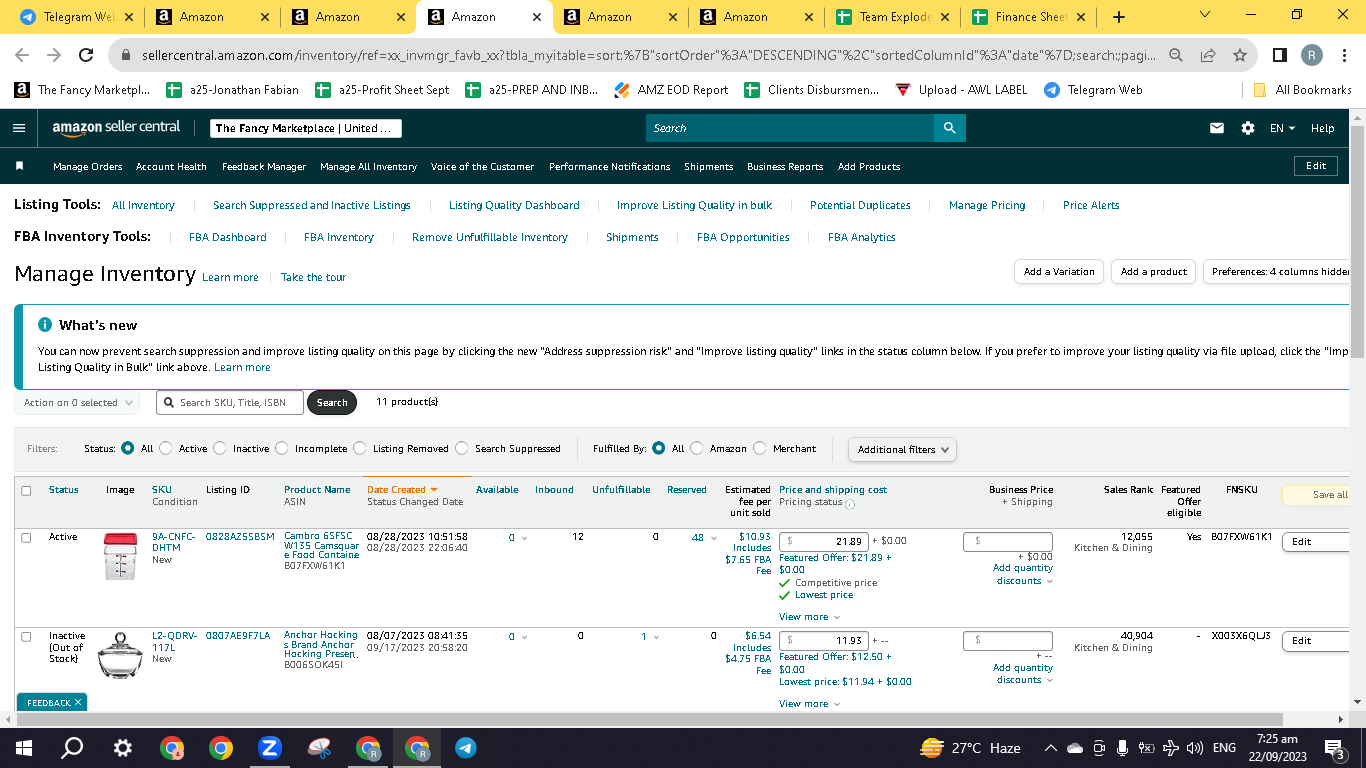Open the Chrome tab search chevron
Viewport: 1366px width, 768px height.
tap(1204, 15)
